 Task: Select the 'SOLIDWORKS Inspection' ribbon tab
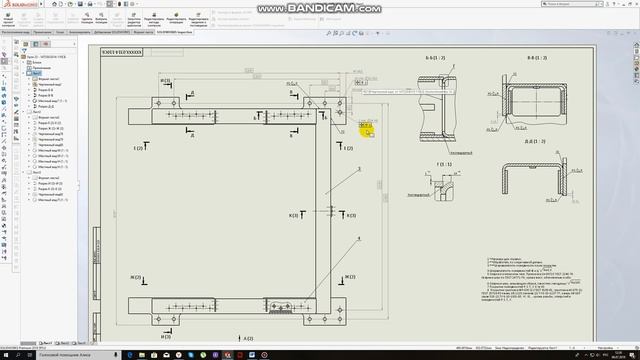pyautogui.click(x=174, y=32)
